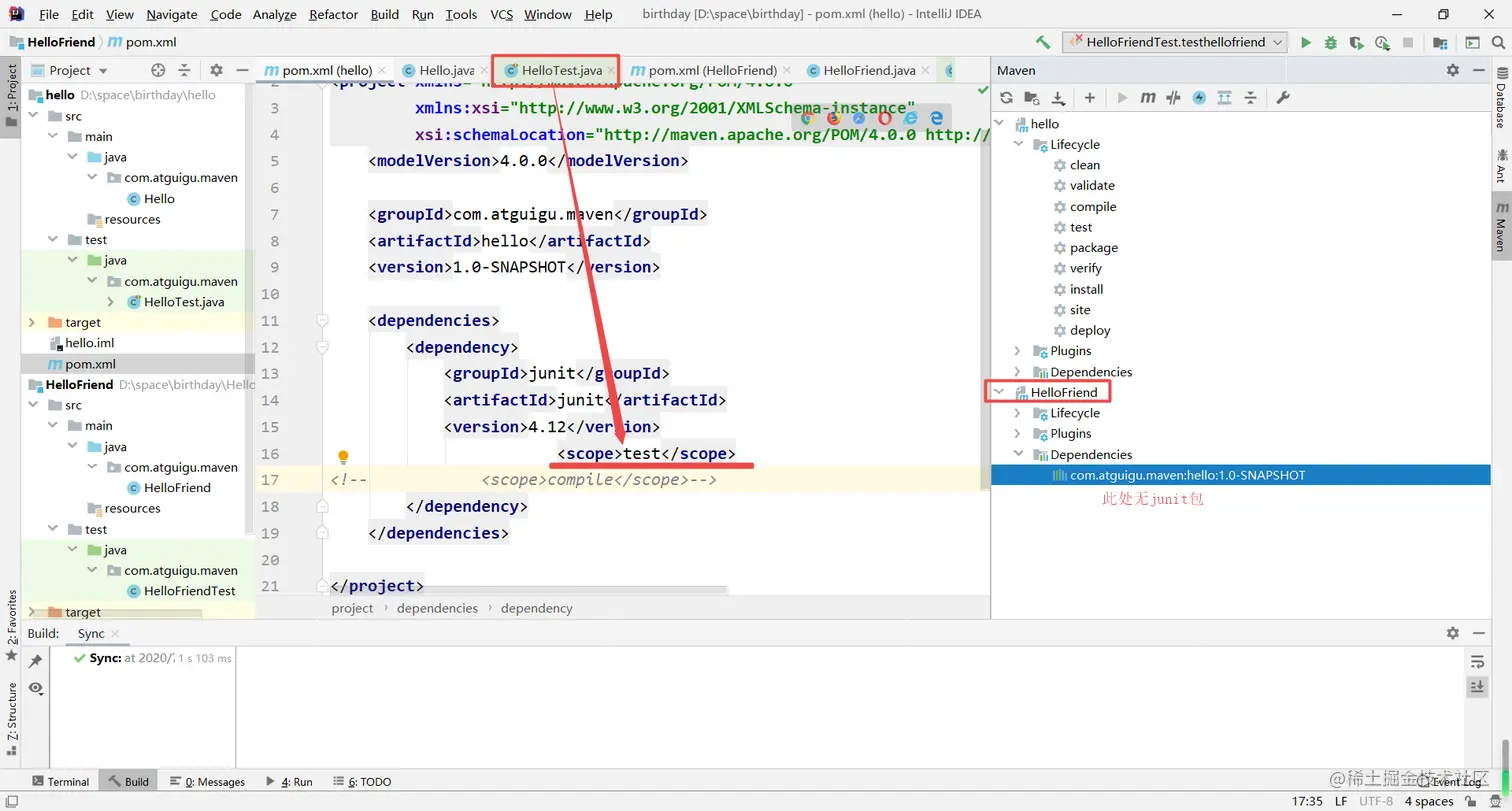1512x811 pixels.
Task: Toggle the Ant tool window stripe button
Action: click(x=1500, y=166)
